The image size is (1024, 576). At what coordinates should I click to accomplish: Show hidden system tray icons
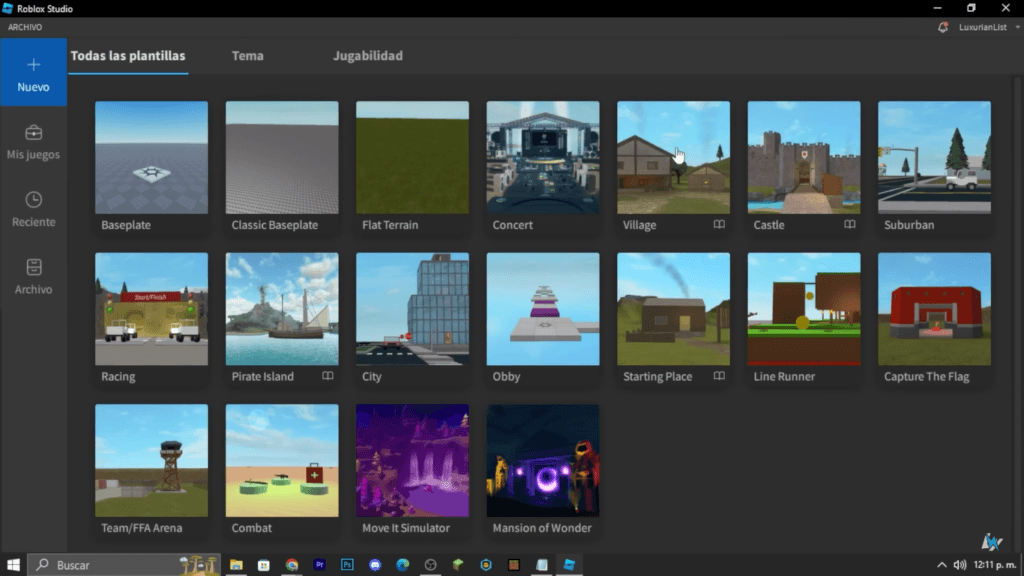[942, 565]
